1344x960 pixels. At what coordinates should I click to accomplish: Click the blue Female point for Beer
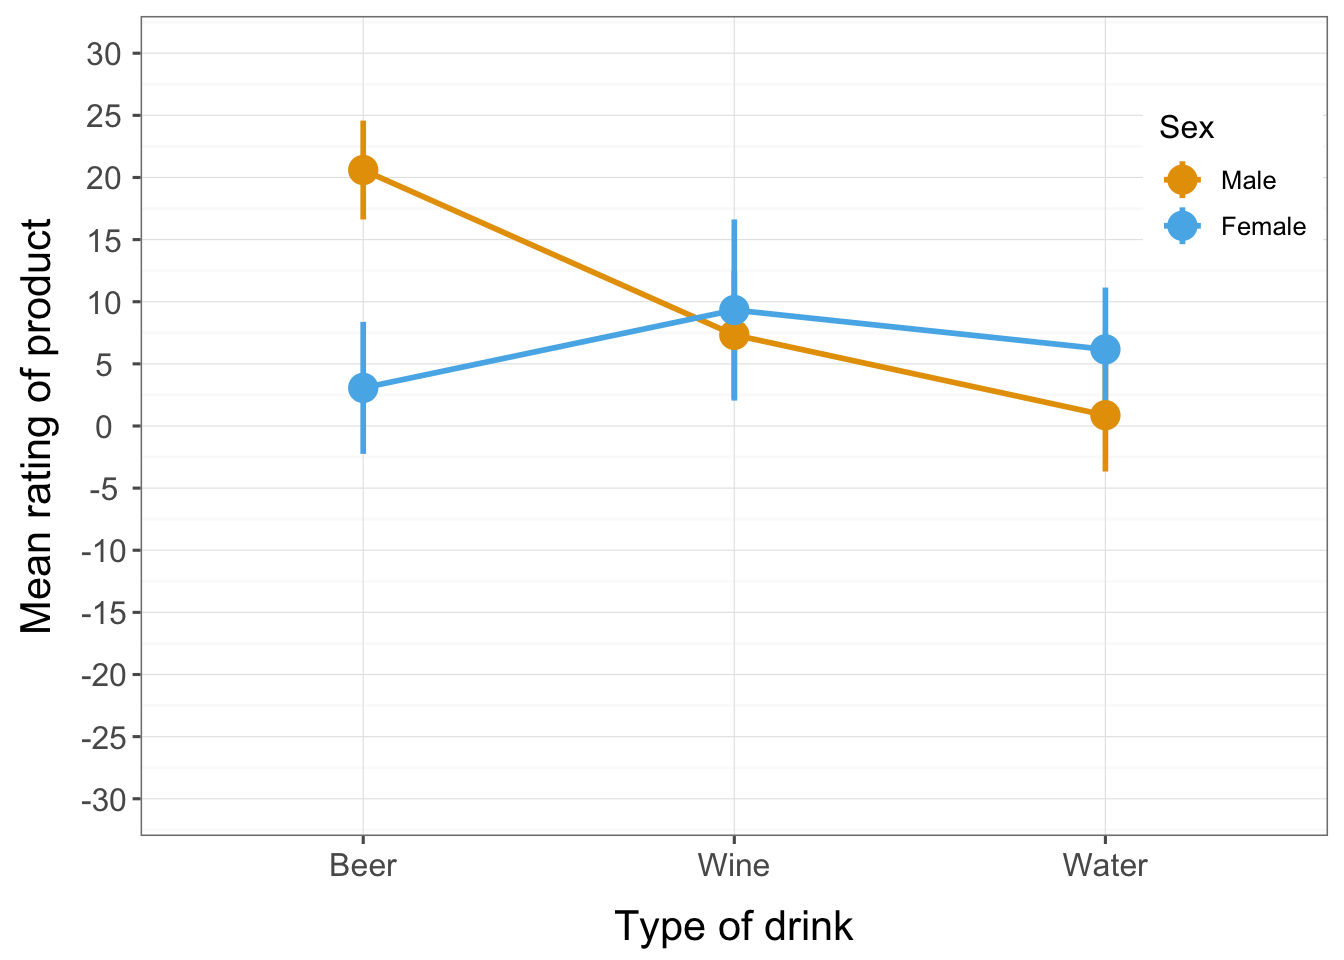(x=363, y=388)
